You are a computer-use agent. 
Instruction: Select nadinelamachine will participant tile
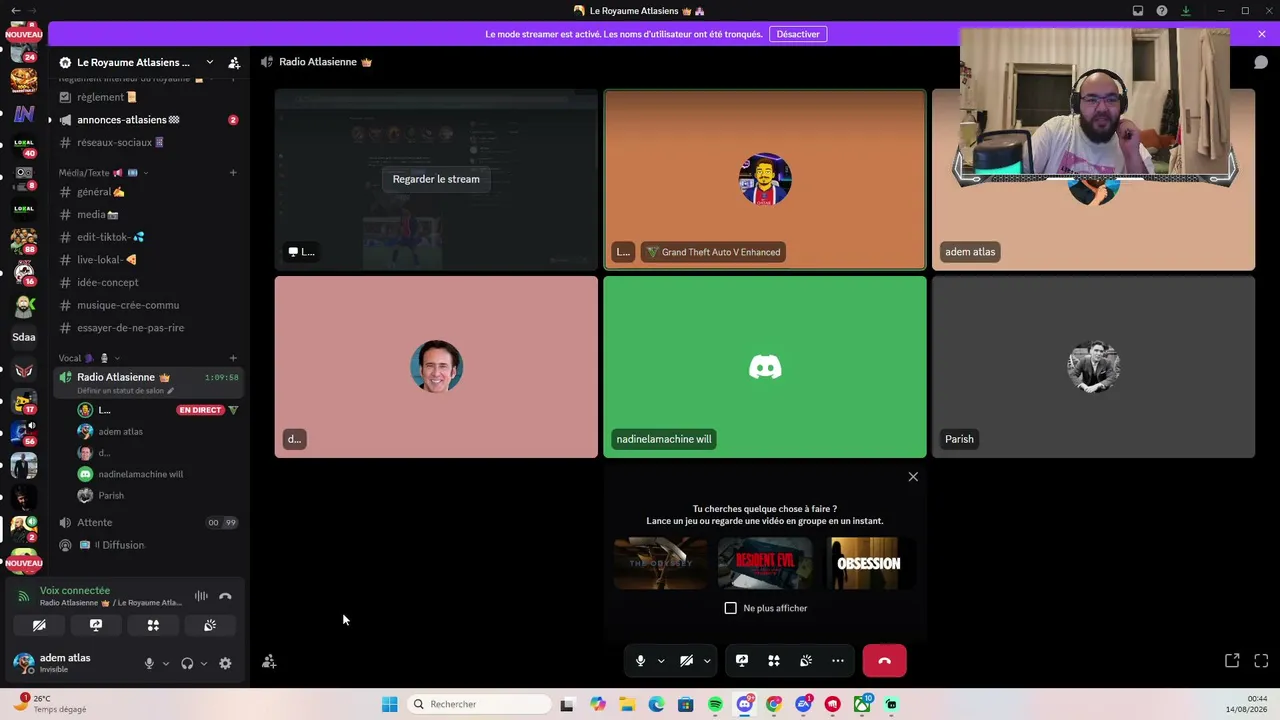click(765, 367)
